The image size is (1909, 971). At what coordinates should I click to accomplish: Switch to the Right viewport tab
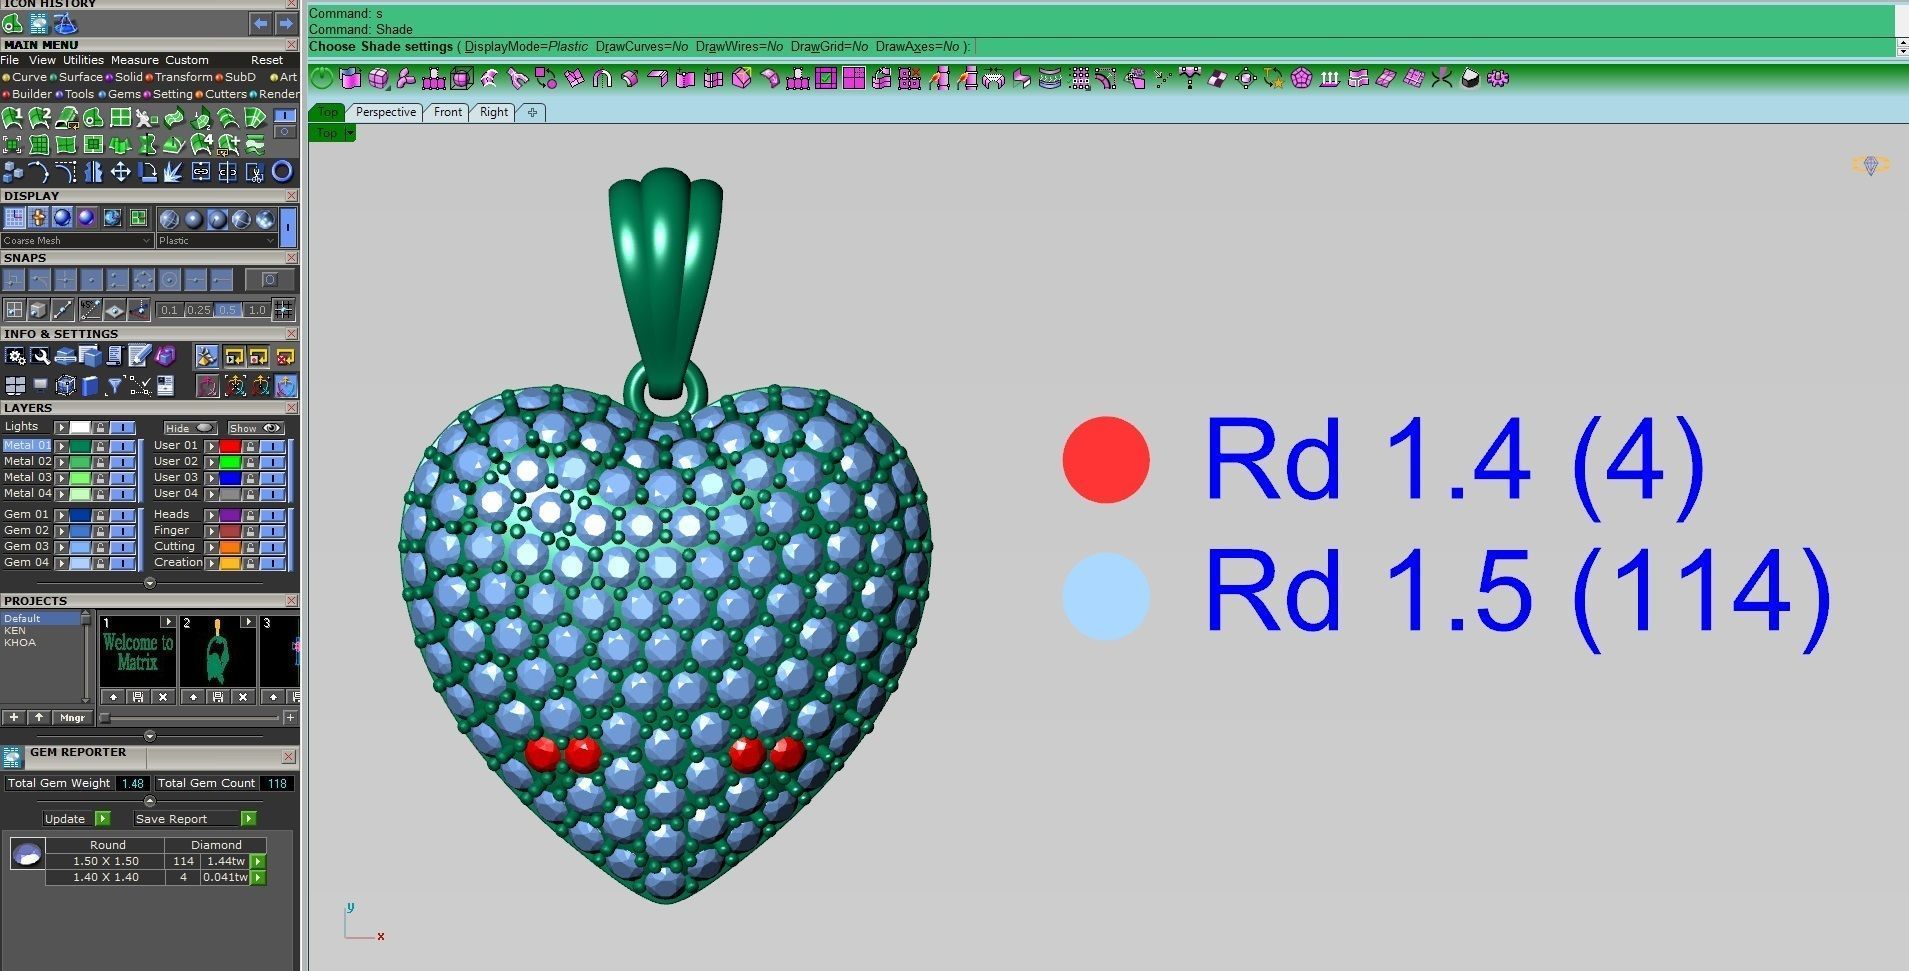point(494,112)
